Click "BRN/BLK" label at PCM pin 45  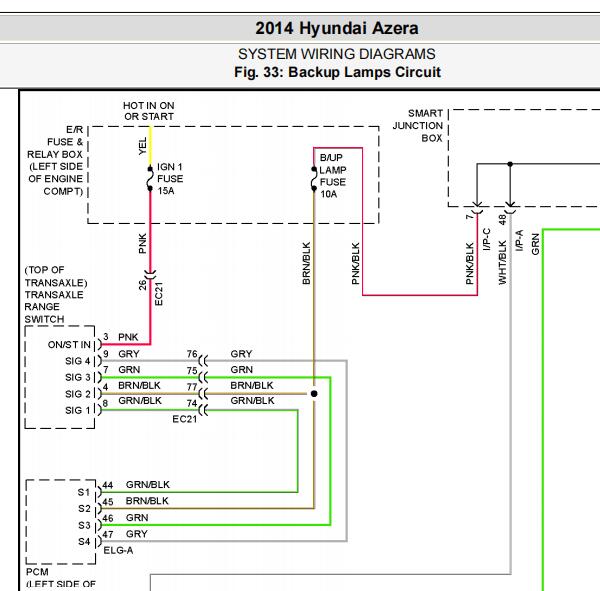coord(147,501)
